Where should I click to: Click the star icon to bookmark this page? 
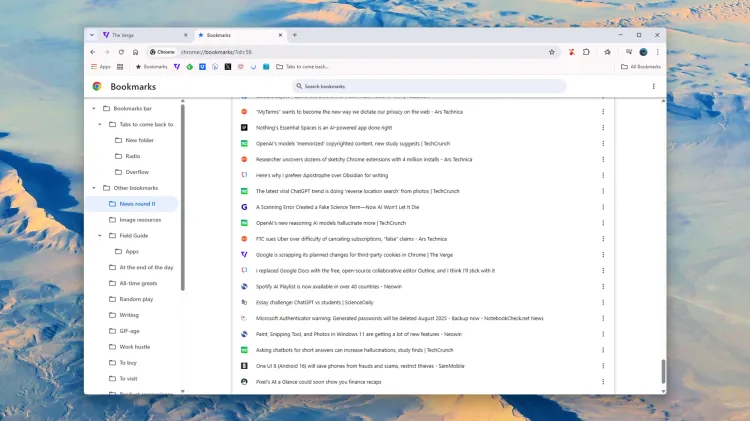(551, 52)
